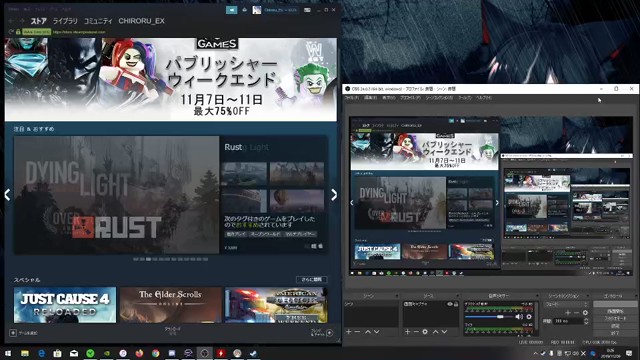Mute desktop audio speaker icon in mixer

519,317
